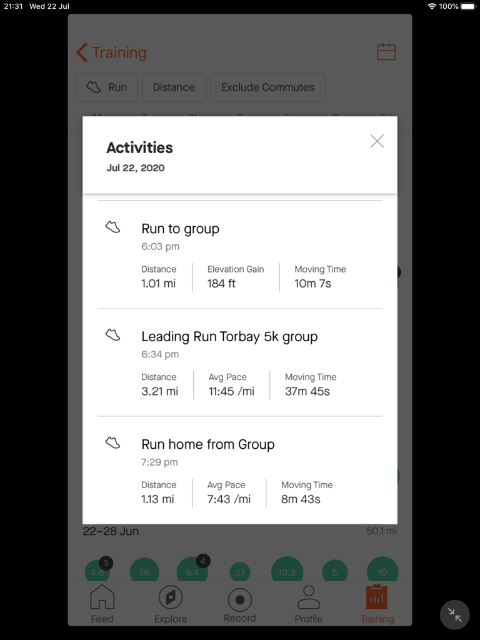
Task: Open the calendar icon at top right
Action: [x=386, y=52]
